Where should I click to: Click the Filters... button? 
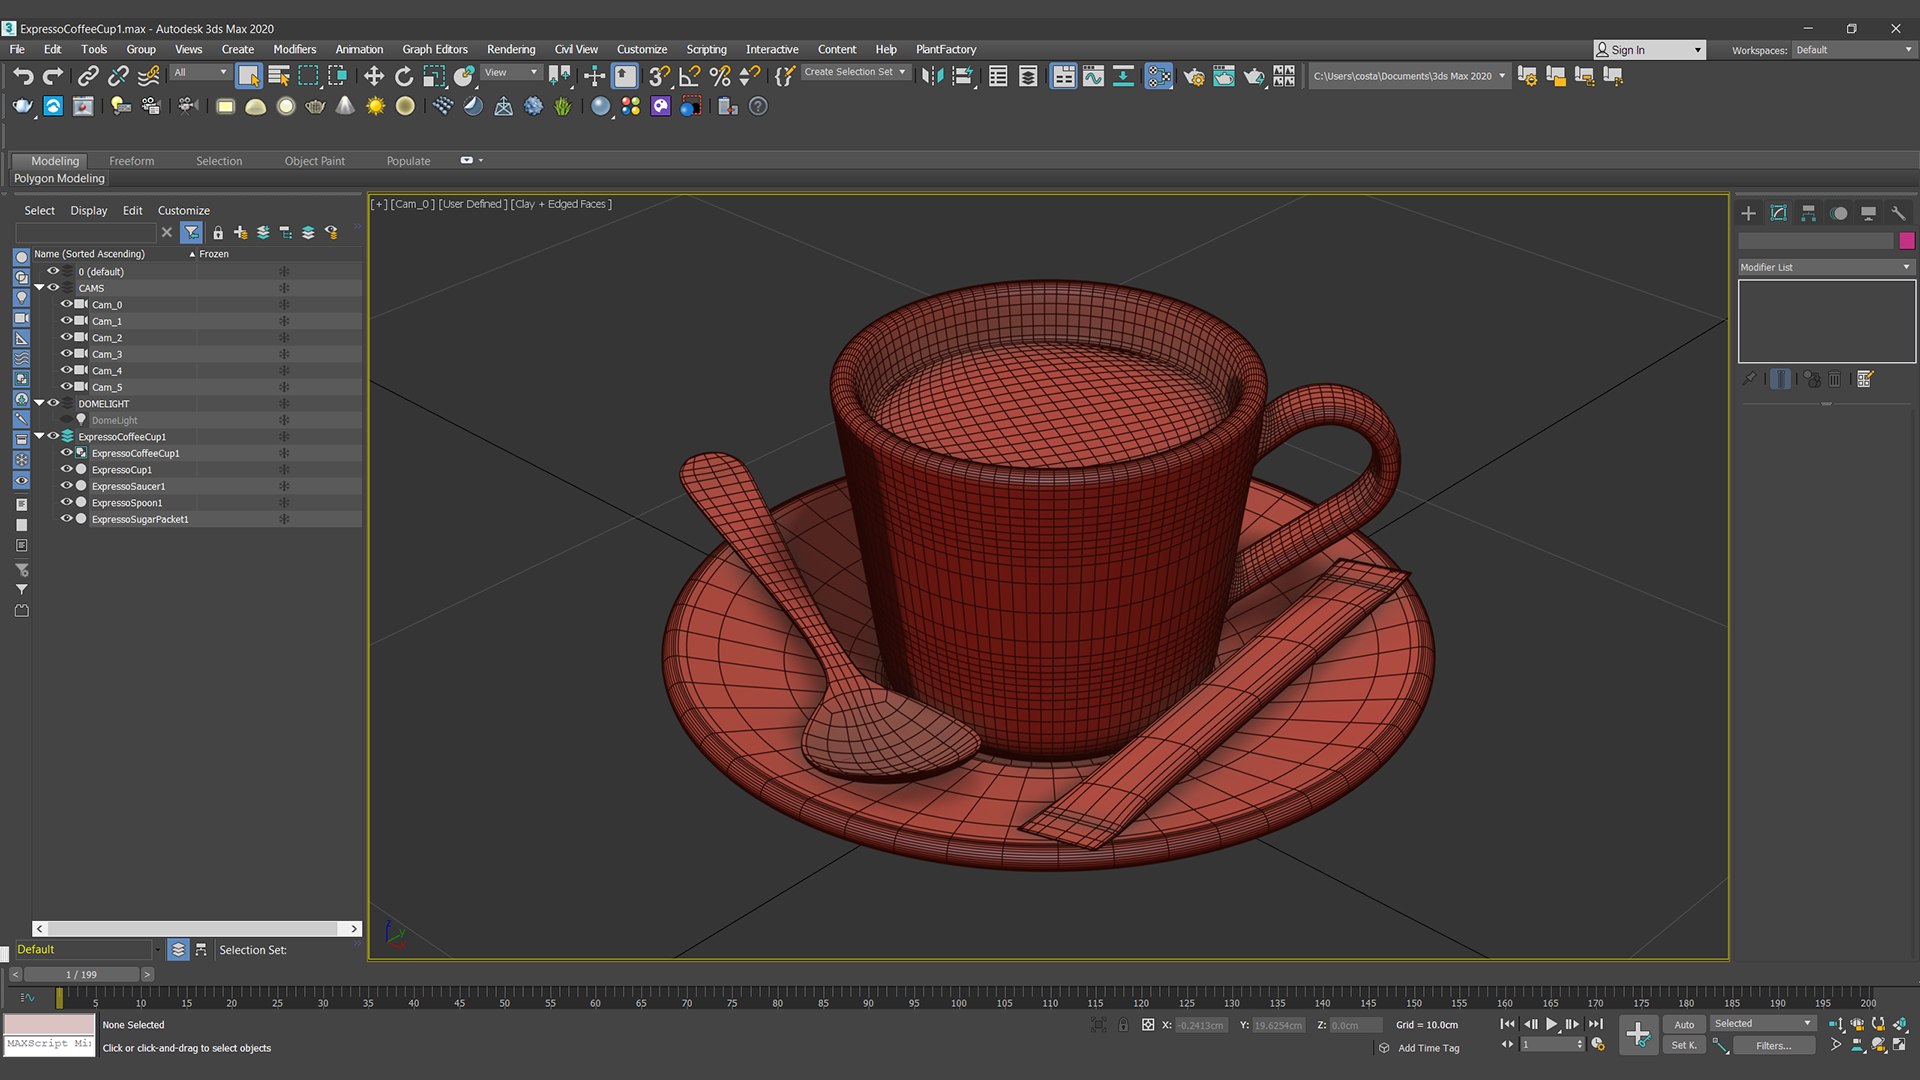tap(1773, 1045)
